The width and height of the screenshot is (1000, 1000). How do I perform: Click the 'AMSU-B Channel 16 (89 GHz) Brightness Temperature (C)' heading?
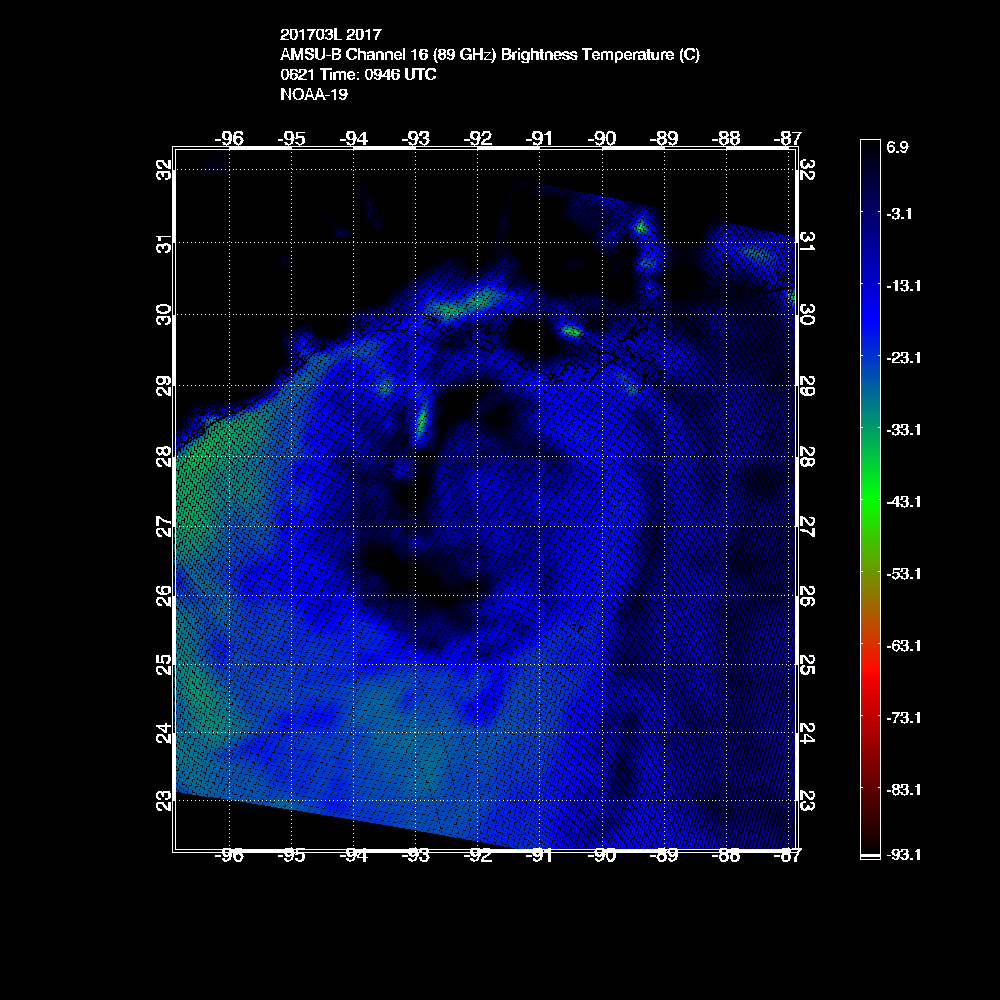pos(490,55)
